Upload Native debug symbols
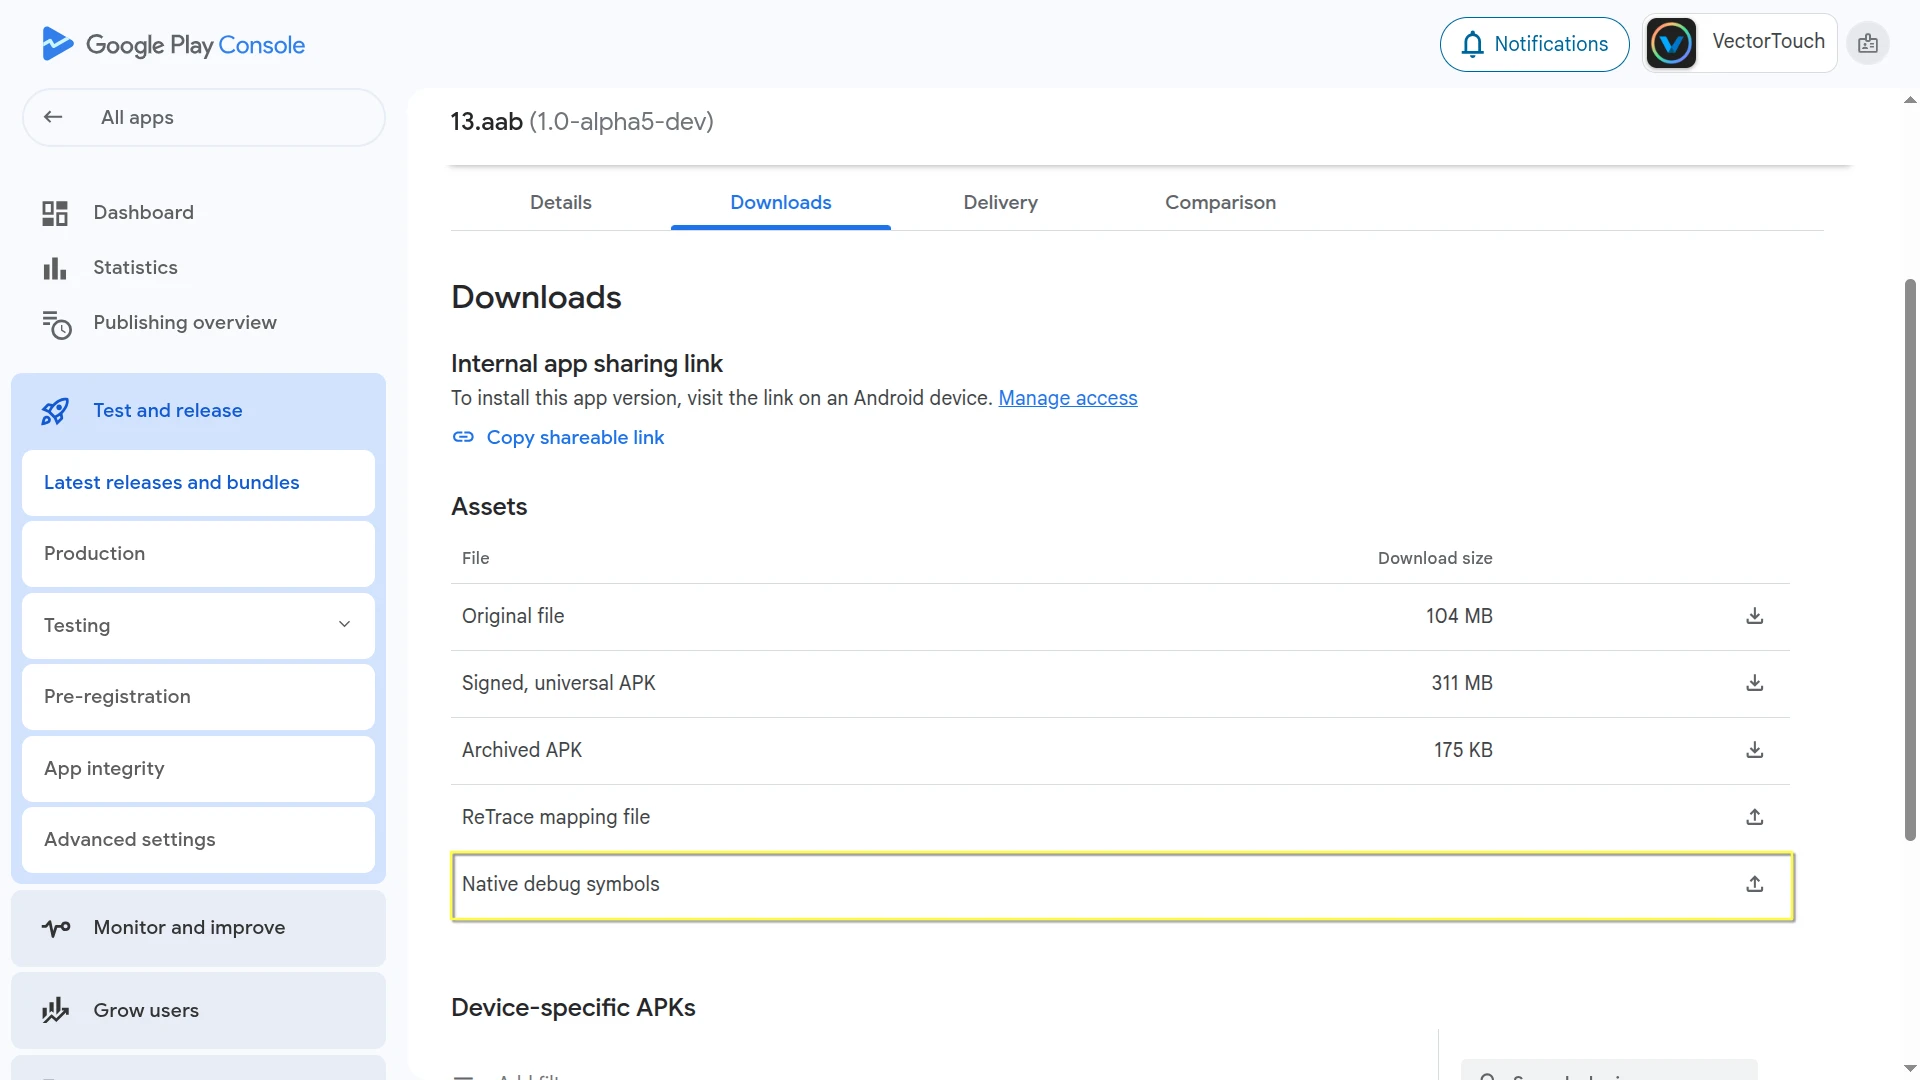The width and height of the screenshot is (1920, 1080). (x=1754, y=885)
